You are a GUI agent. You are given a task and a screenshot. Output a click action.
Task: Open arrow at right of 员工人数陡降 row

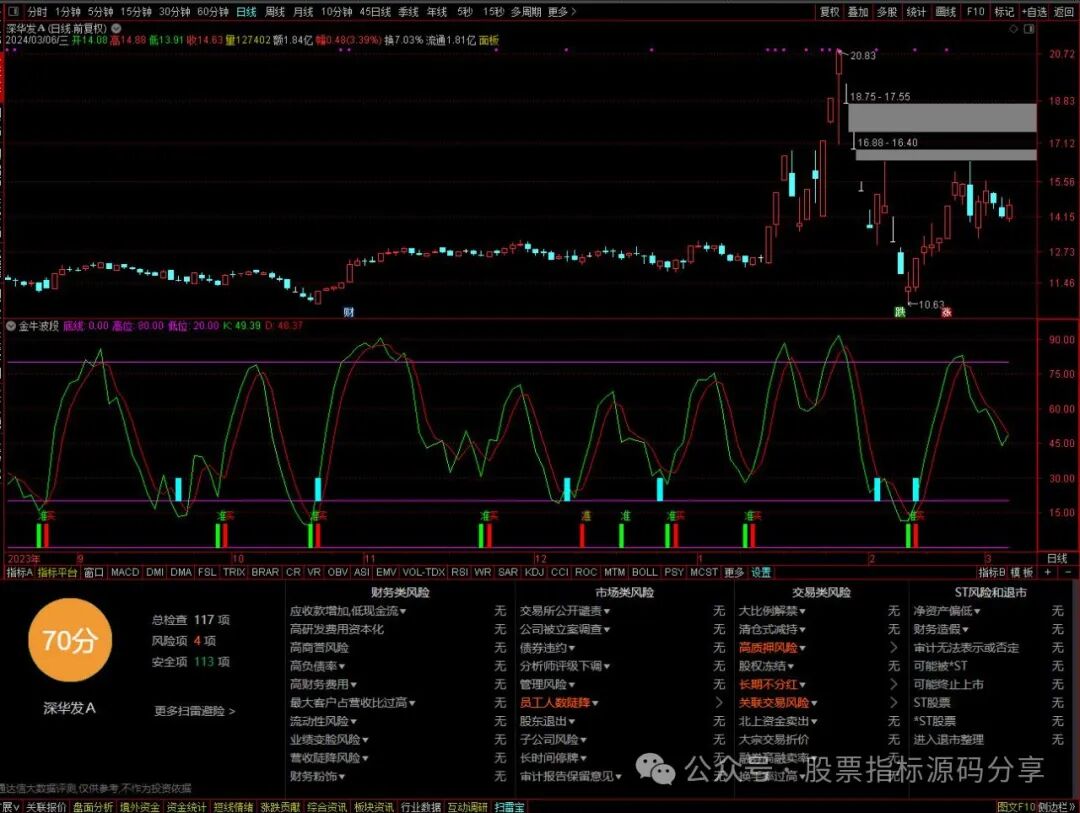719,702
